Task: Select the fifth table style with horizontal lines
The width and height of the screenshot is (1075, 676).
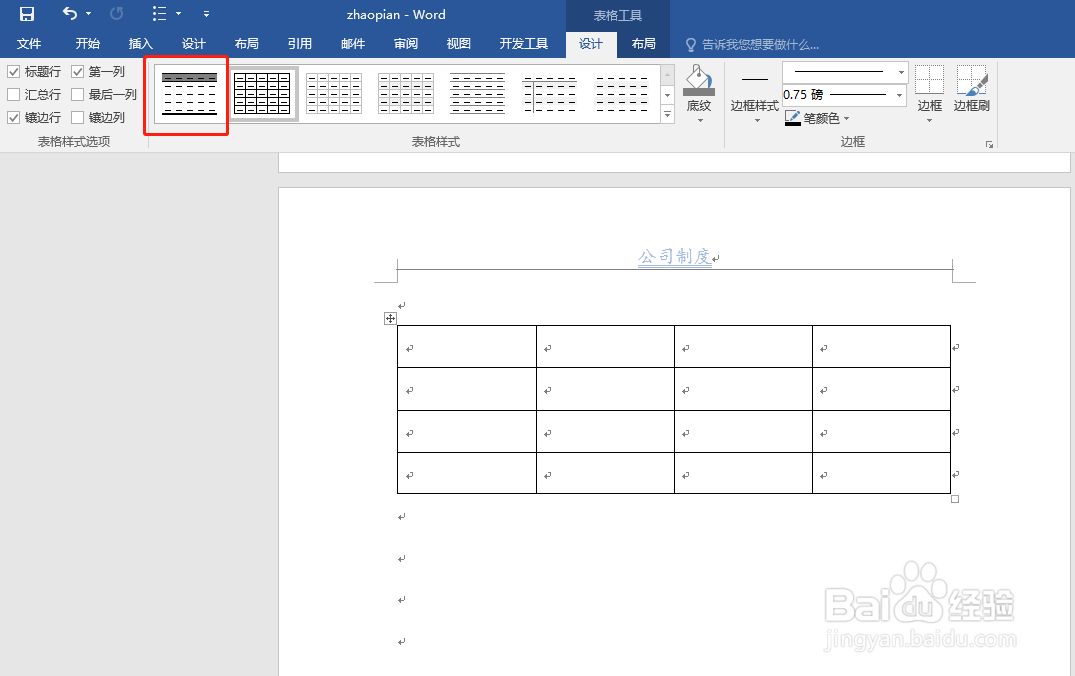Action: pyautogui.click(x=478, y=94)
